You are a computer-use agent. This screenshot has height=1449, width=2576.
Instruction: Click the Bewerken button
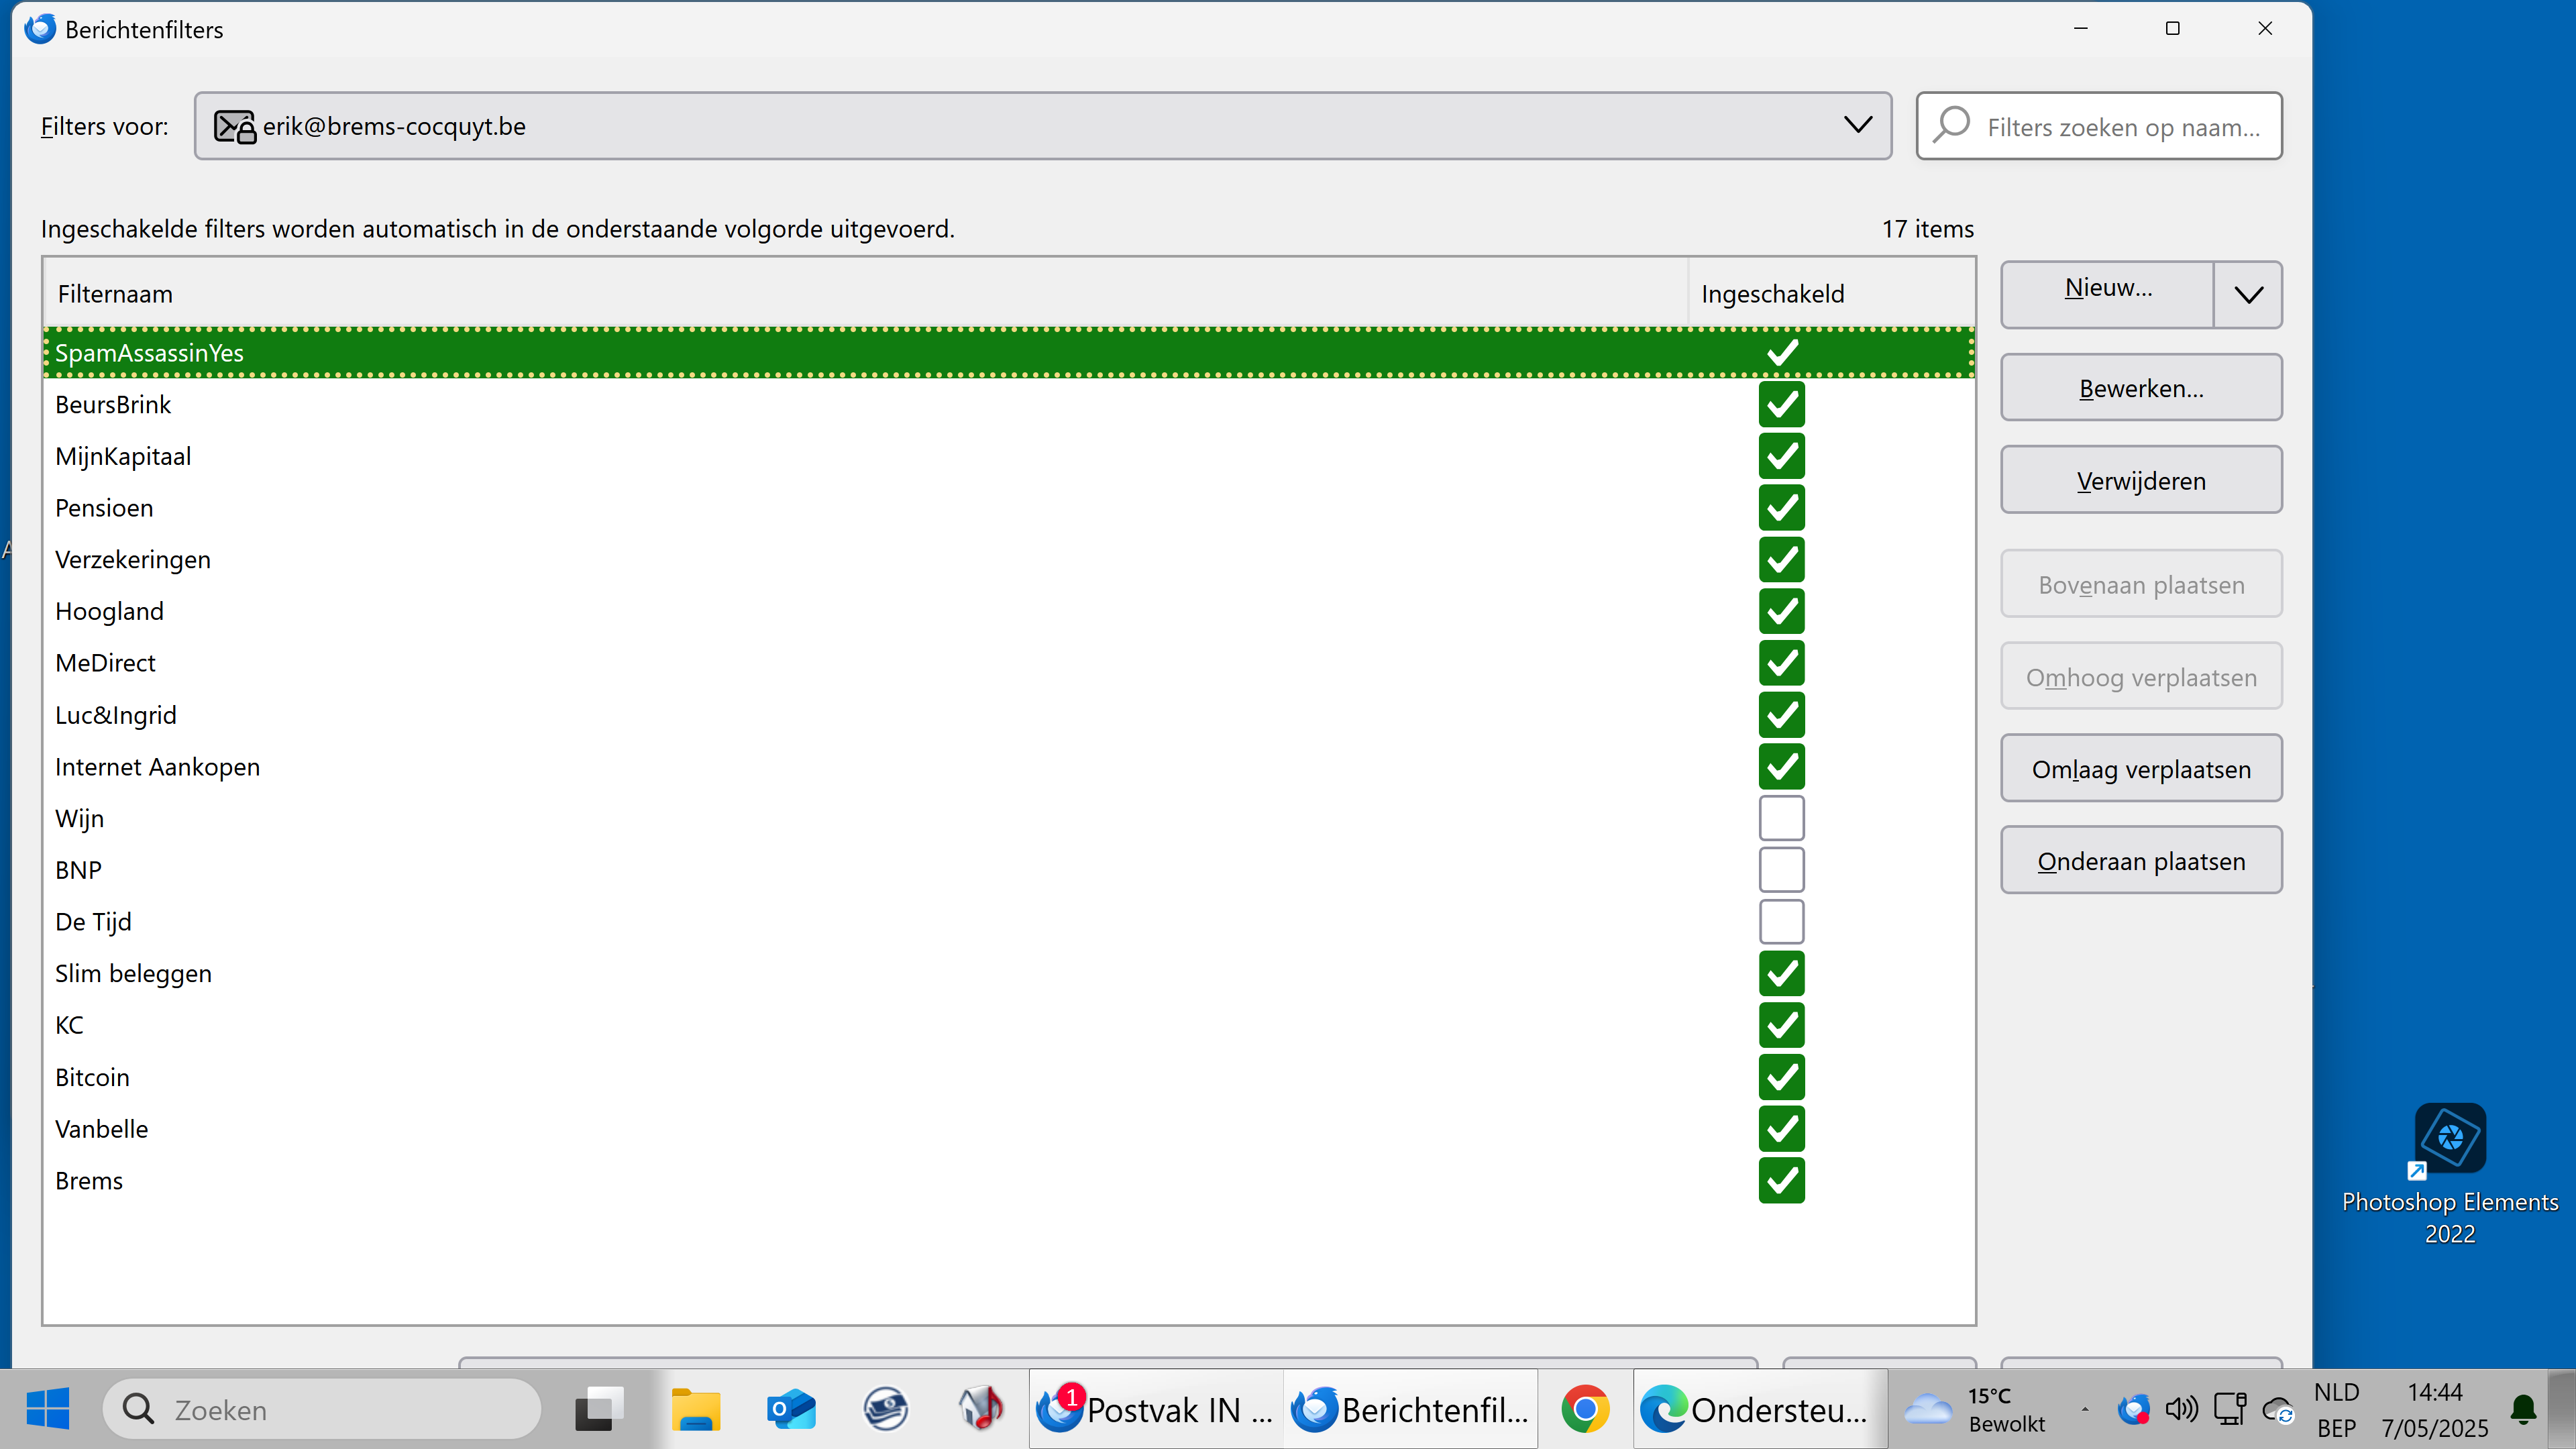point(2140,388)
